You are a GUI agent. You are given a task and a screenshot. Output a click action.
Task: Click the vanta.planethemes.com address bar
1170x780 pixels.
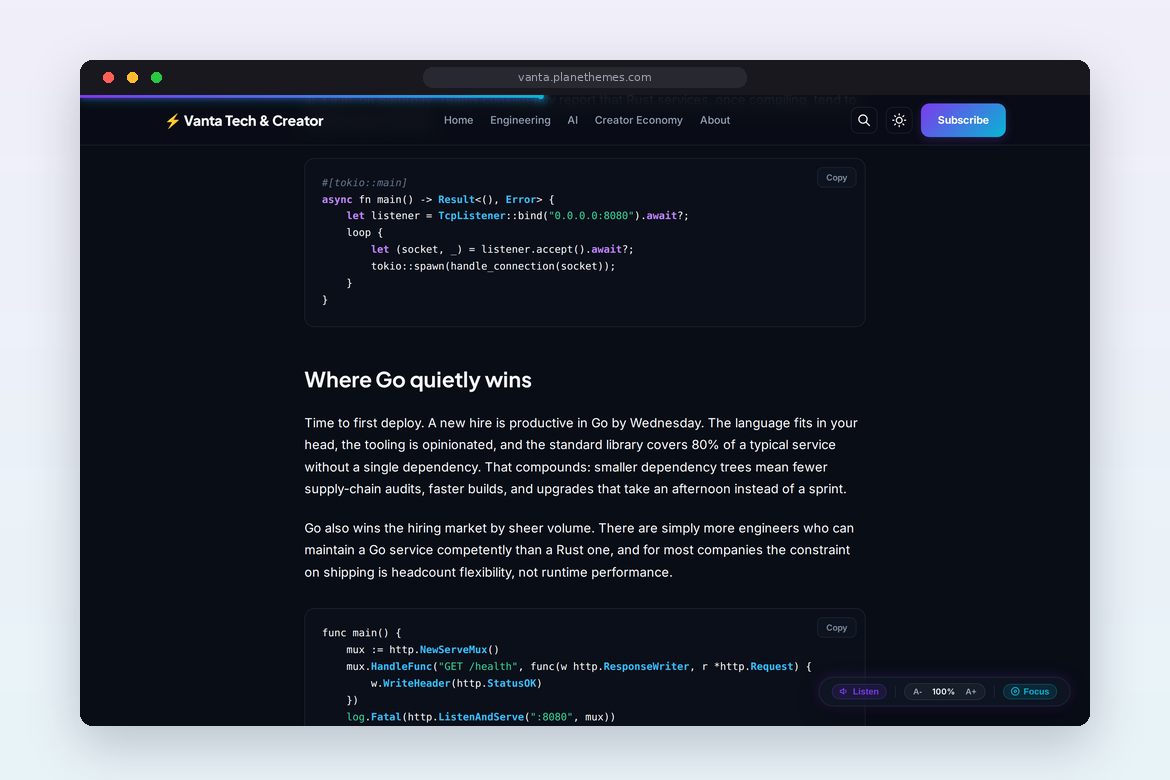click(584, 77)
